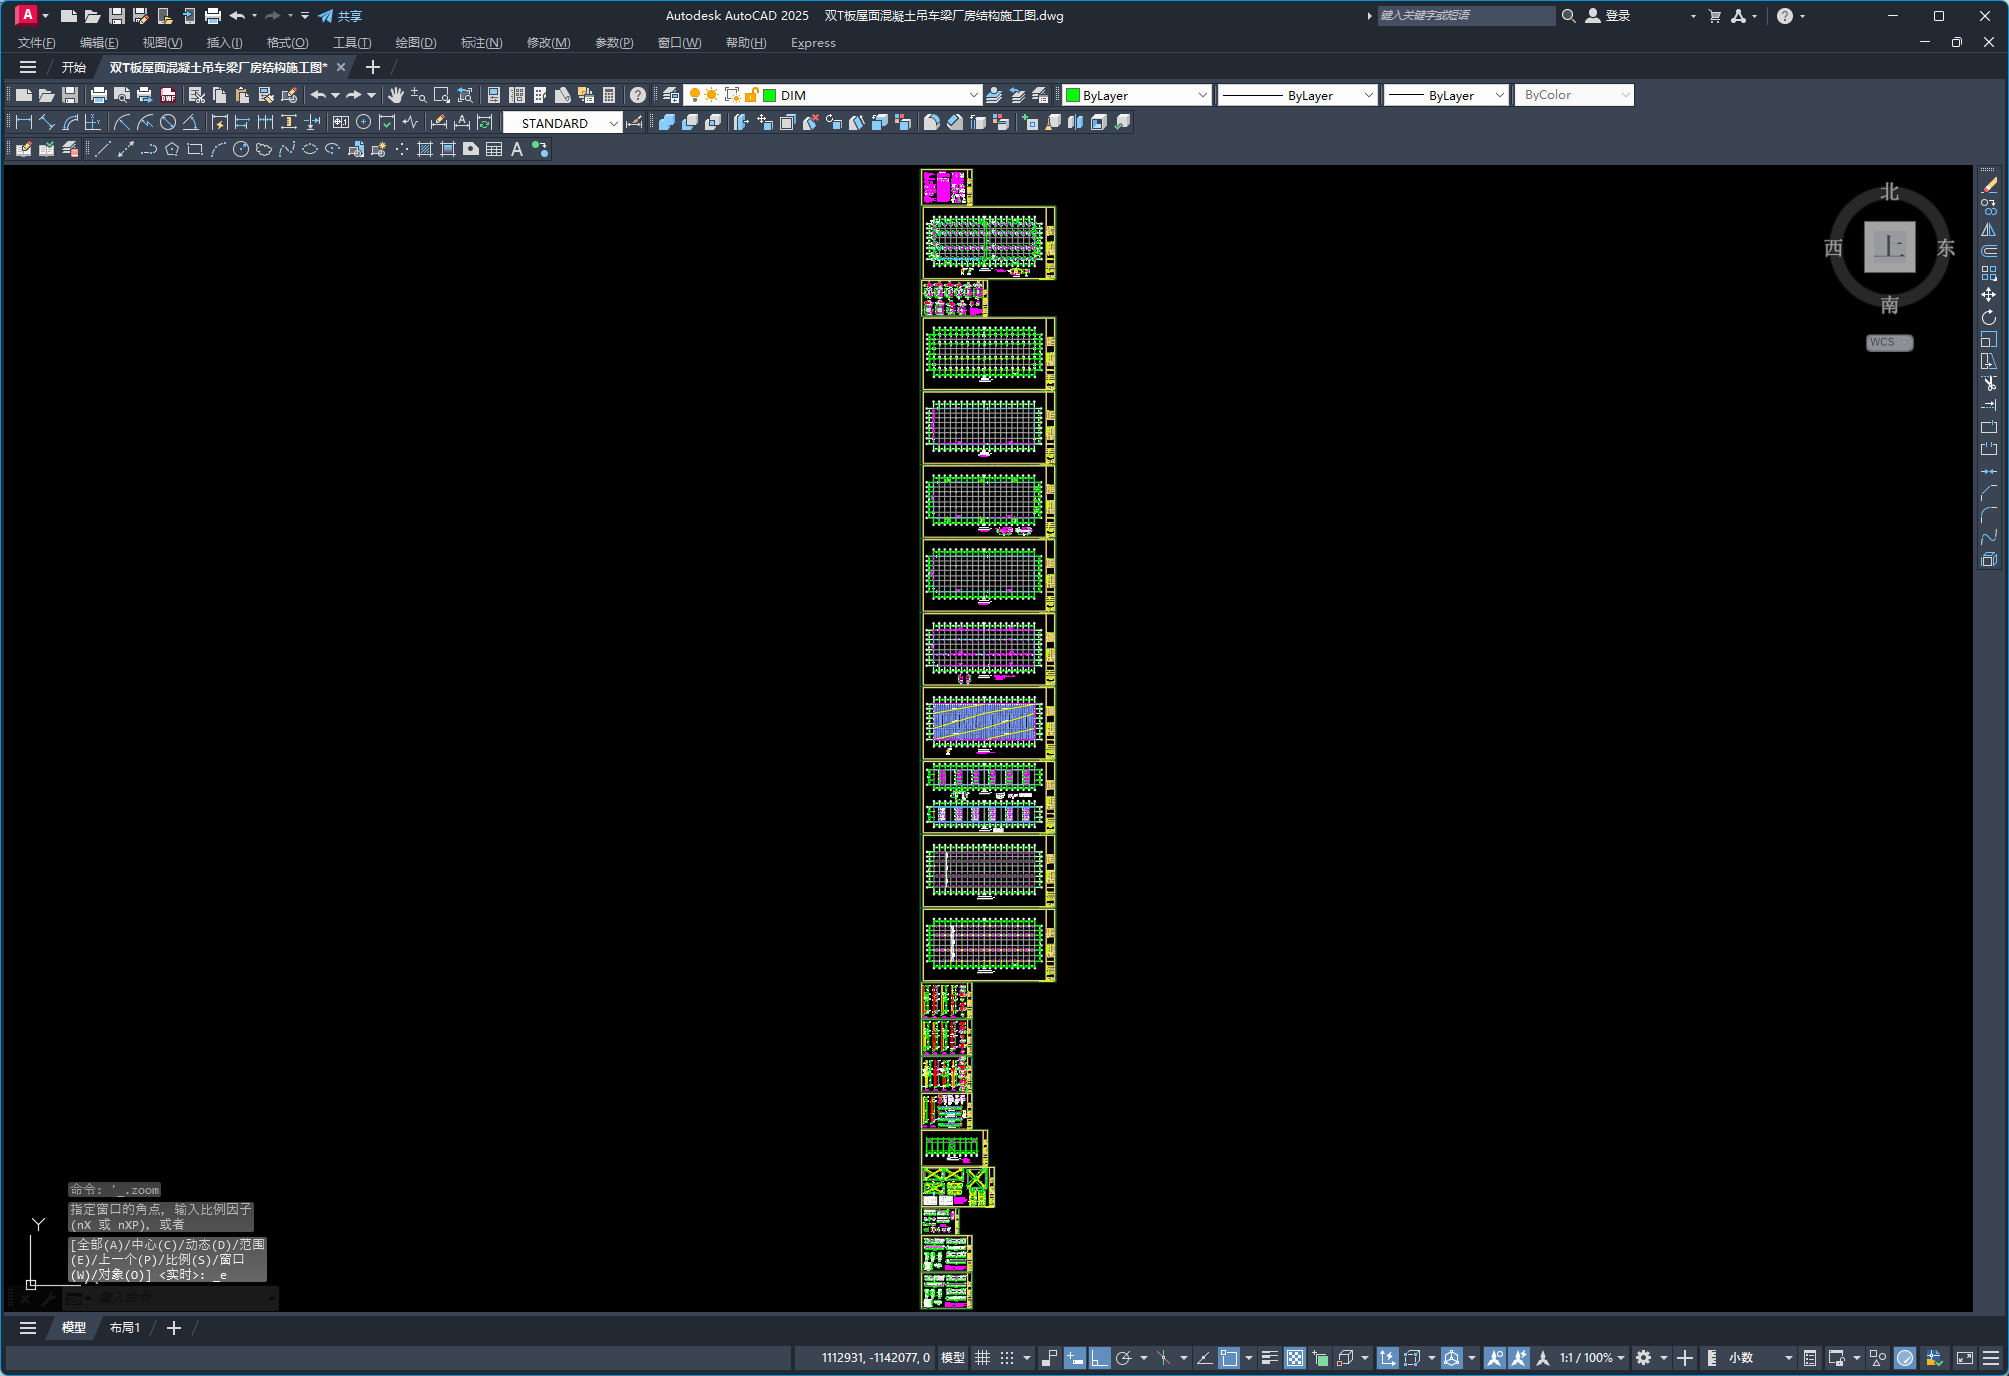The image size is (2009, 1376).
Task: Click the Rotate tool in right toolbar
Action: (1989, 317)
